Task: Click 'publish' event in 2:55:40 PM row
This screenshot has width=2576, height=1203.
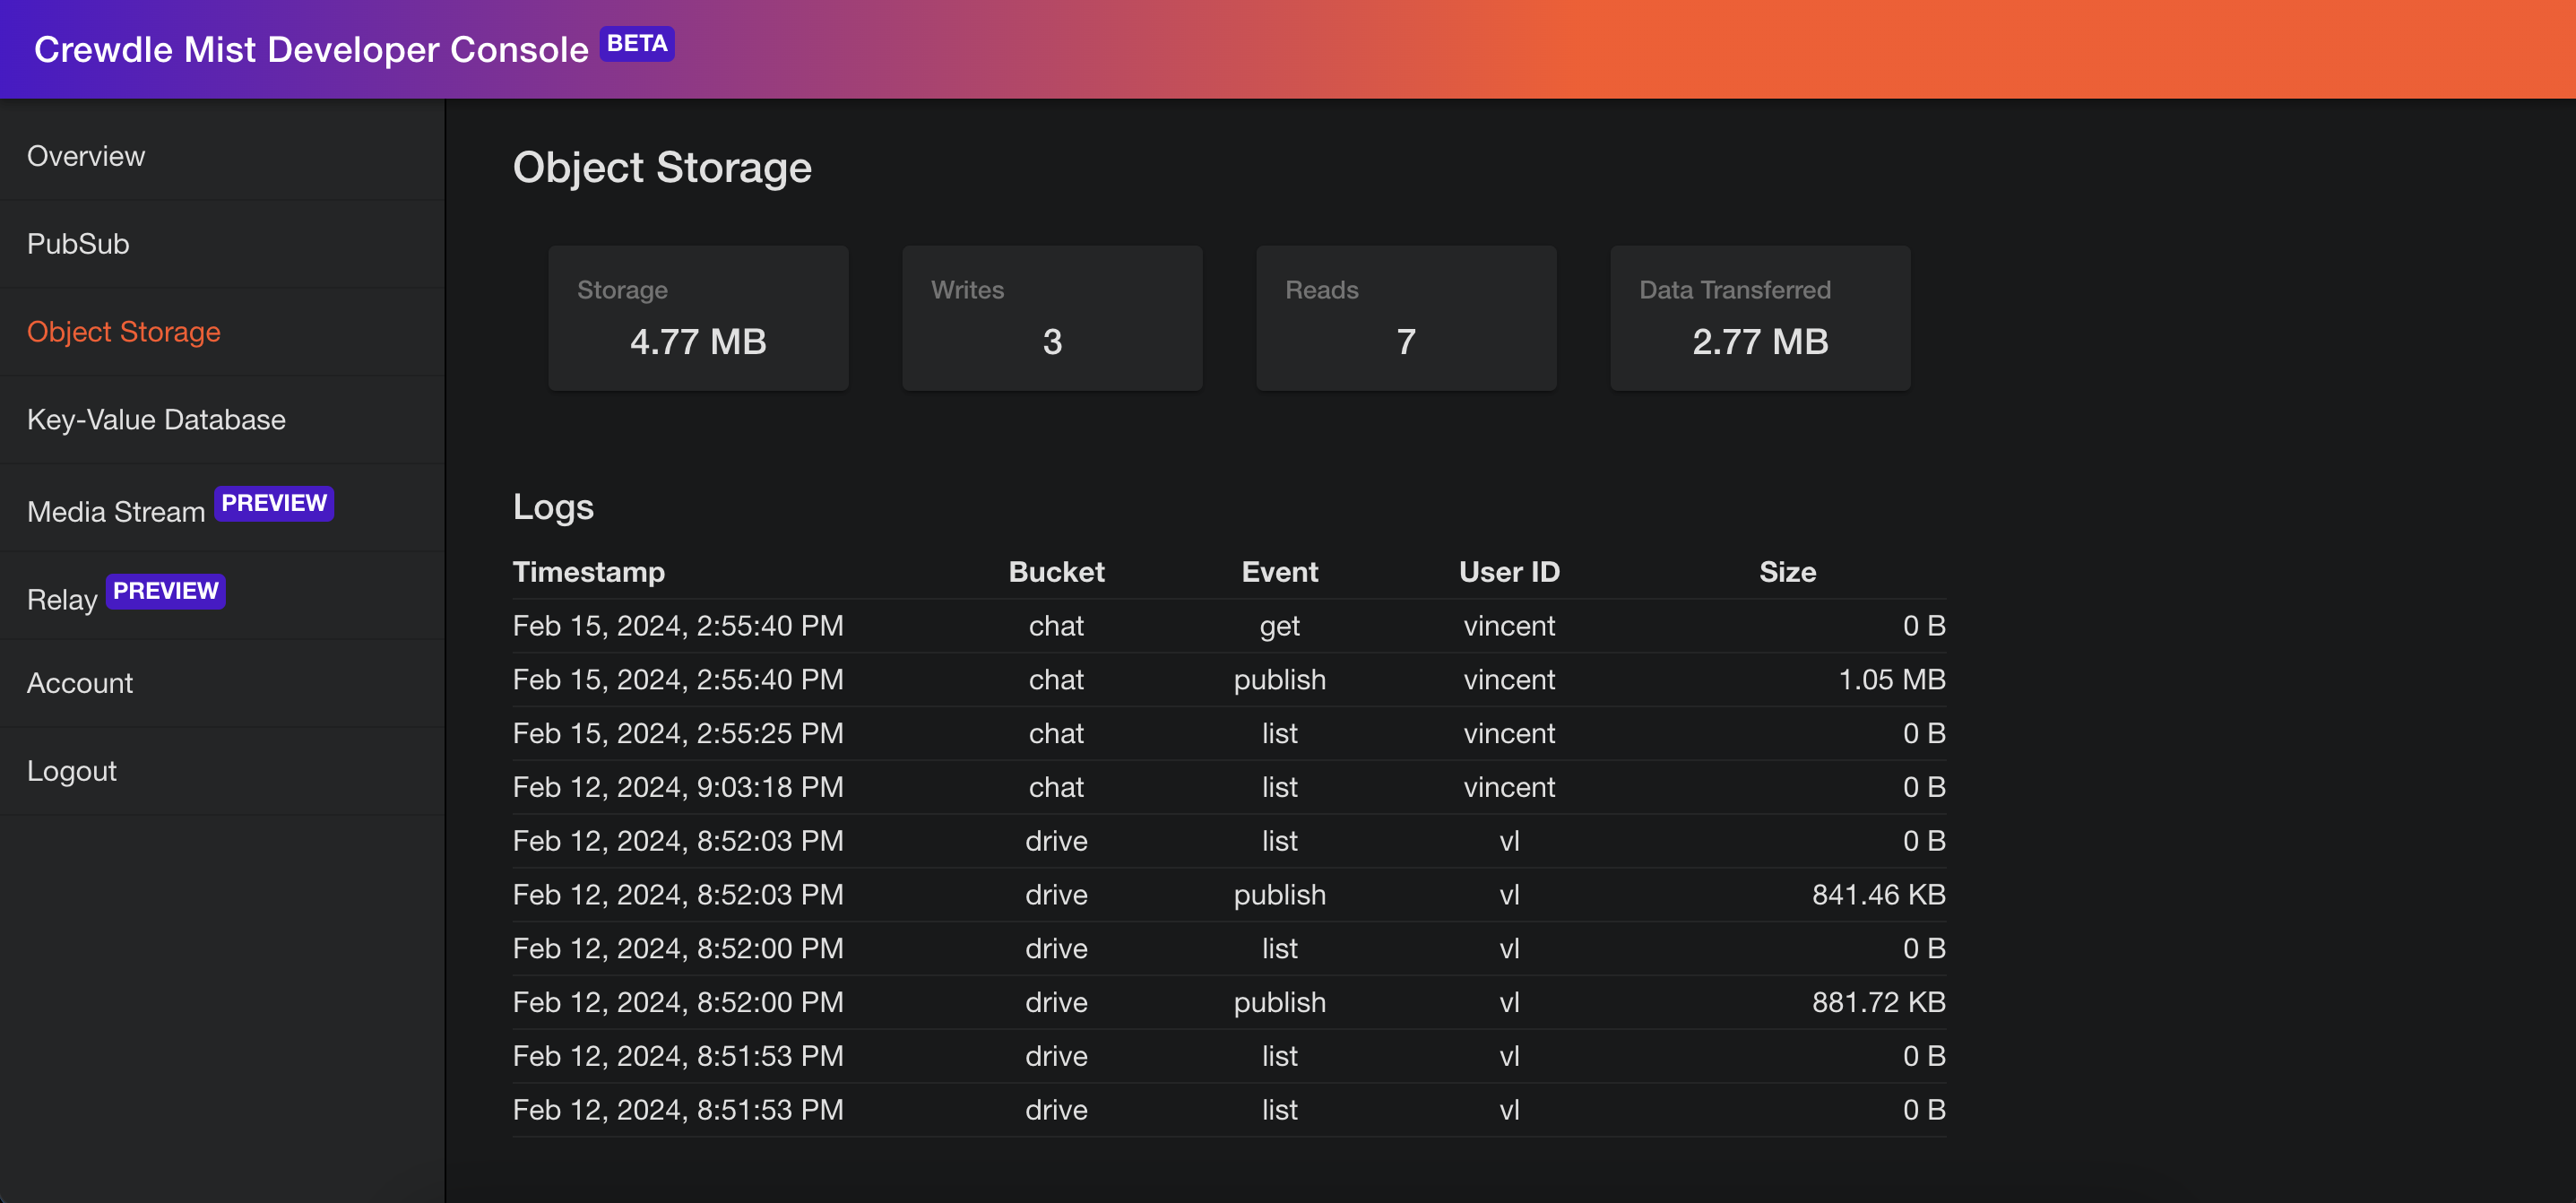Action: click(1280, 680)
